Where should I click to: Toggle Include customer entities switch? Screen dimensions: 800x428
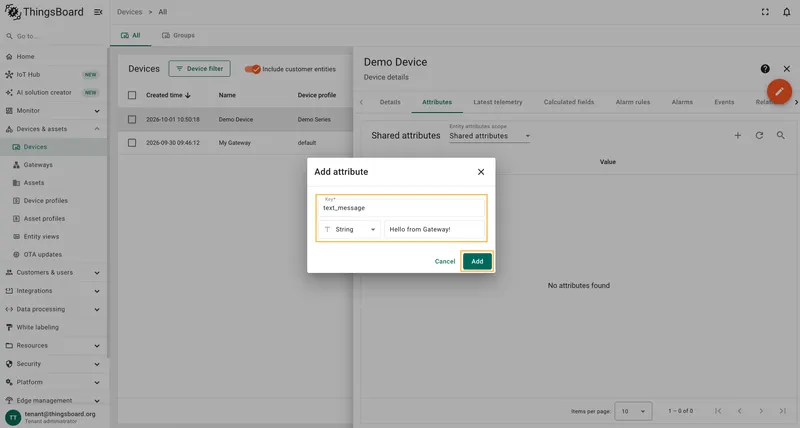(253, 69)
